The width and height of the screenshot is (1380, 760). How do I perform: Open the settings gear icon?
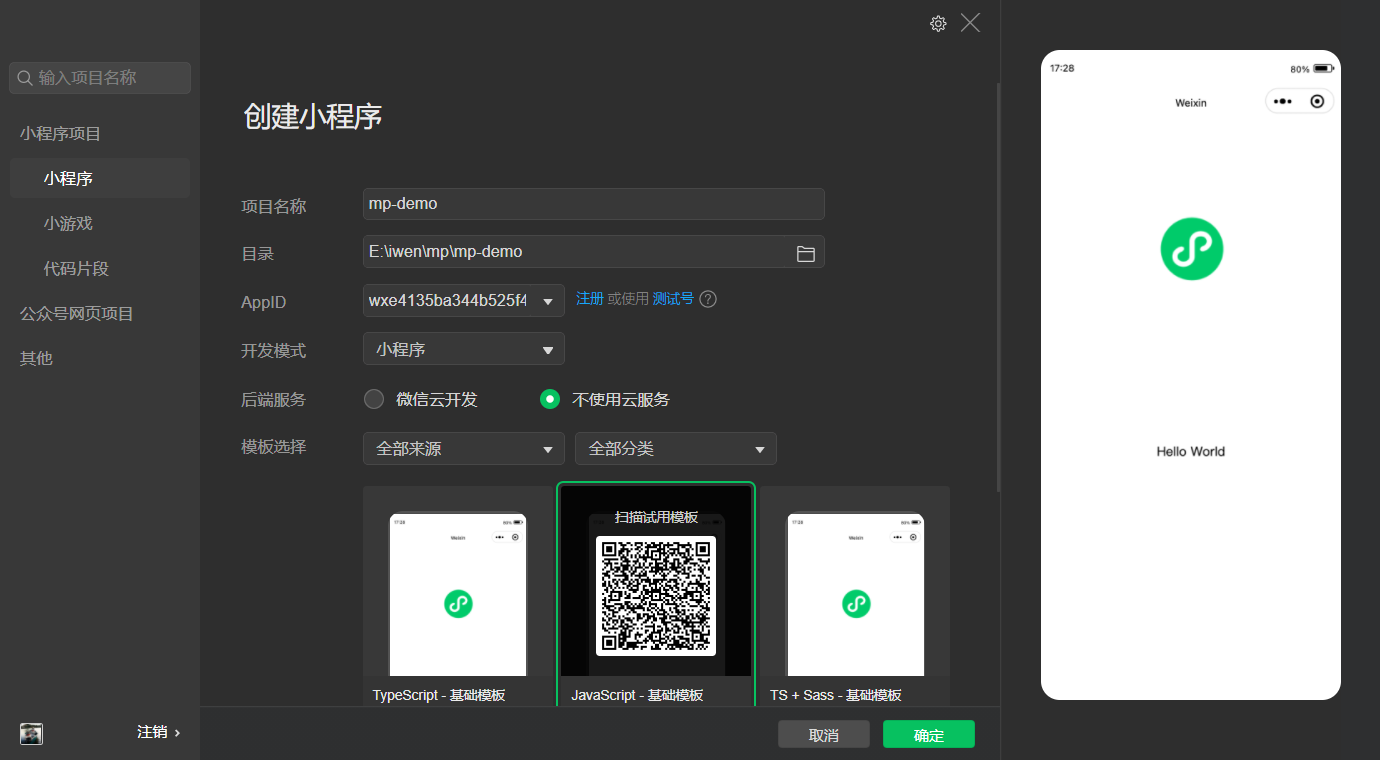click(938, 24)
